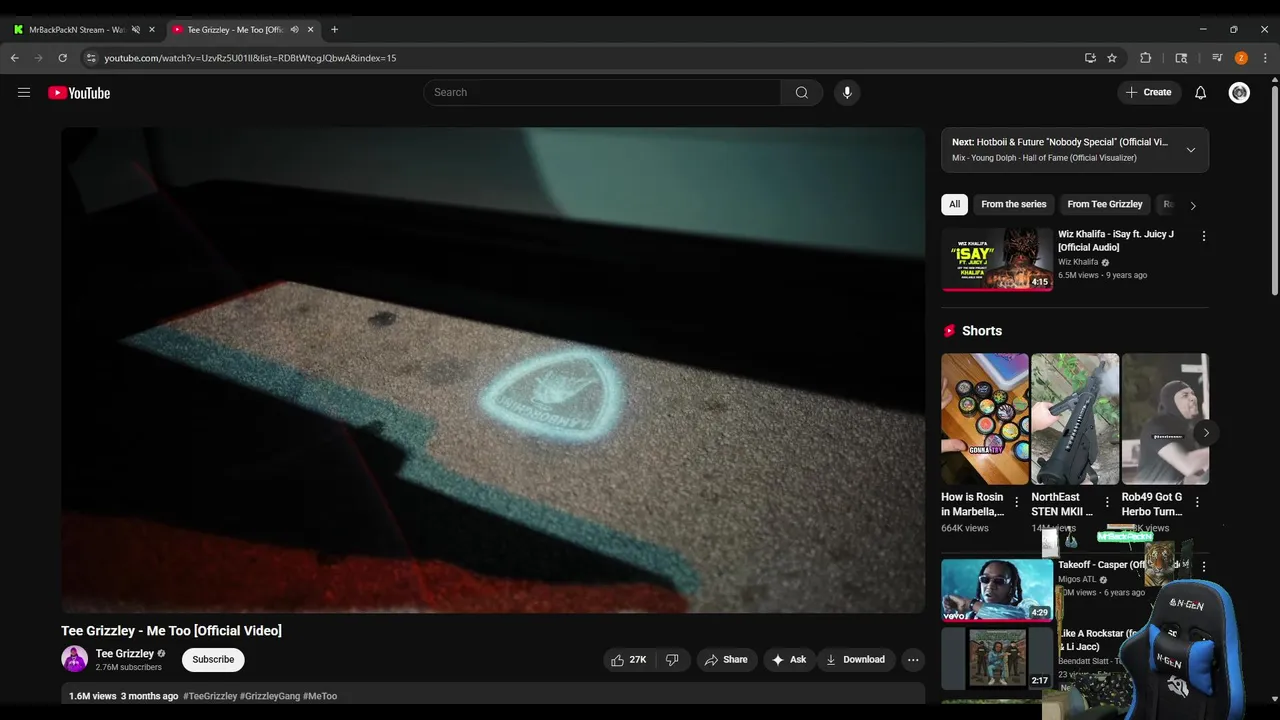Select From the series chip

pos(1013,204)
